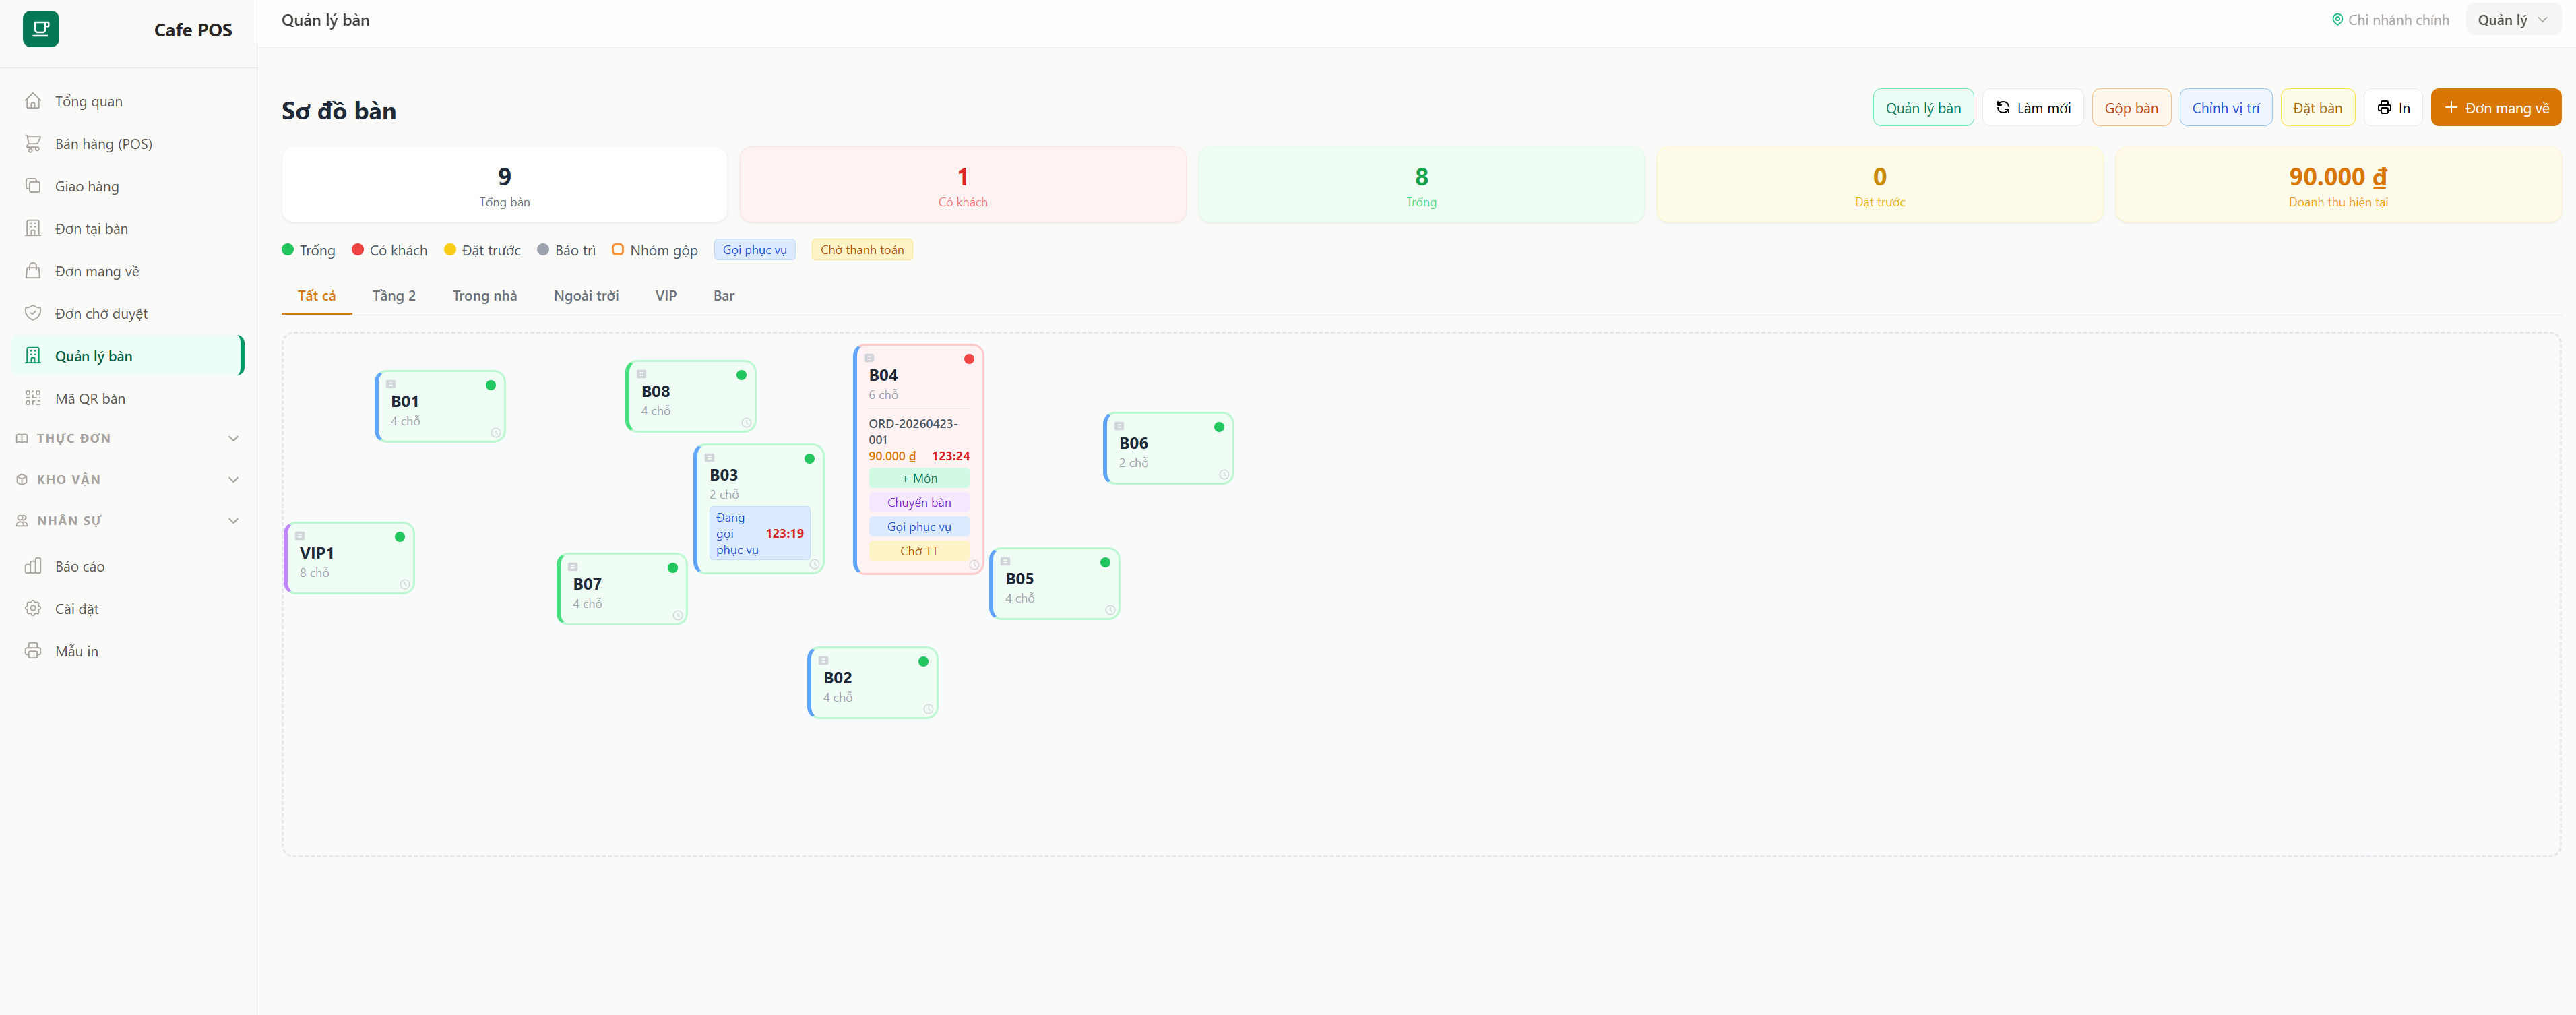Click Chờ TT on table B04
Image resolution: width=2576 pixels, height=1015 pixels.
(919, 551)
